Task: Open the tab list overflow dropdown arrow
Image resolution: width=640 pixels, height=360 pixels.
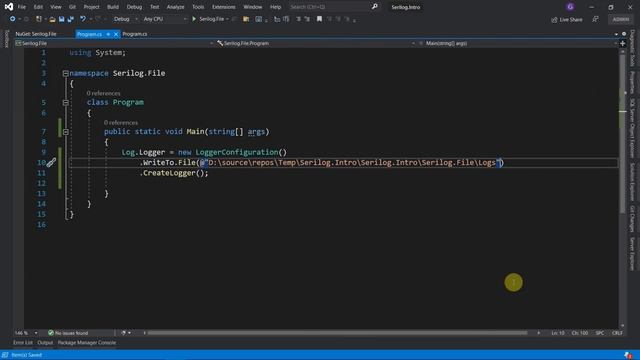Action: click(x=616, y=34)
